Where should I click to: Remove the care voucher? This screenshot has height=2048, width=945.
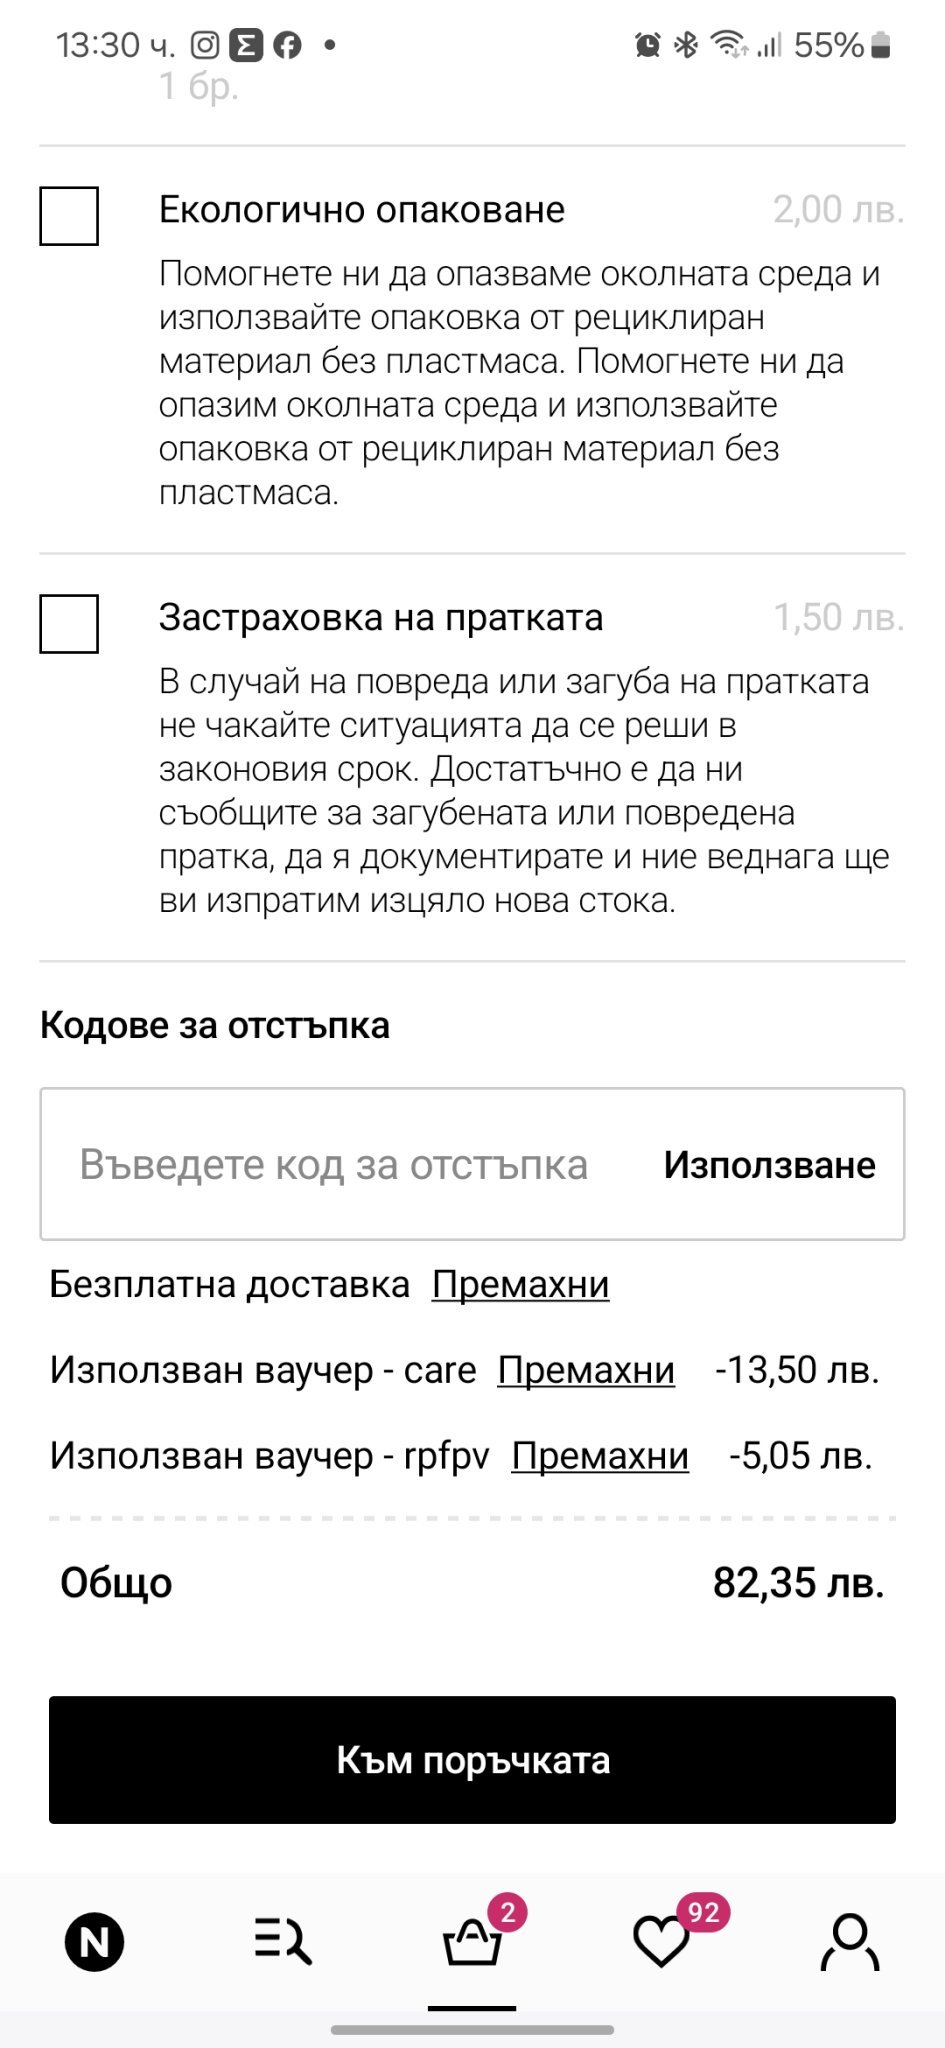tap(586, 1371)
